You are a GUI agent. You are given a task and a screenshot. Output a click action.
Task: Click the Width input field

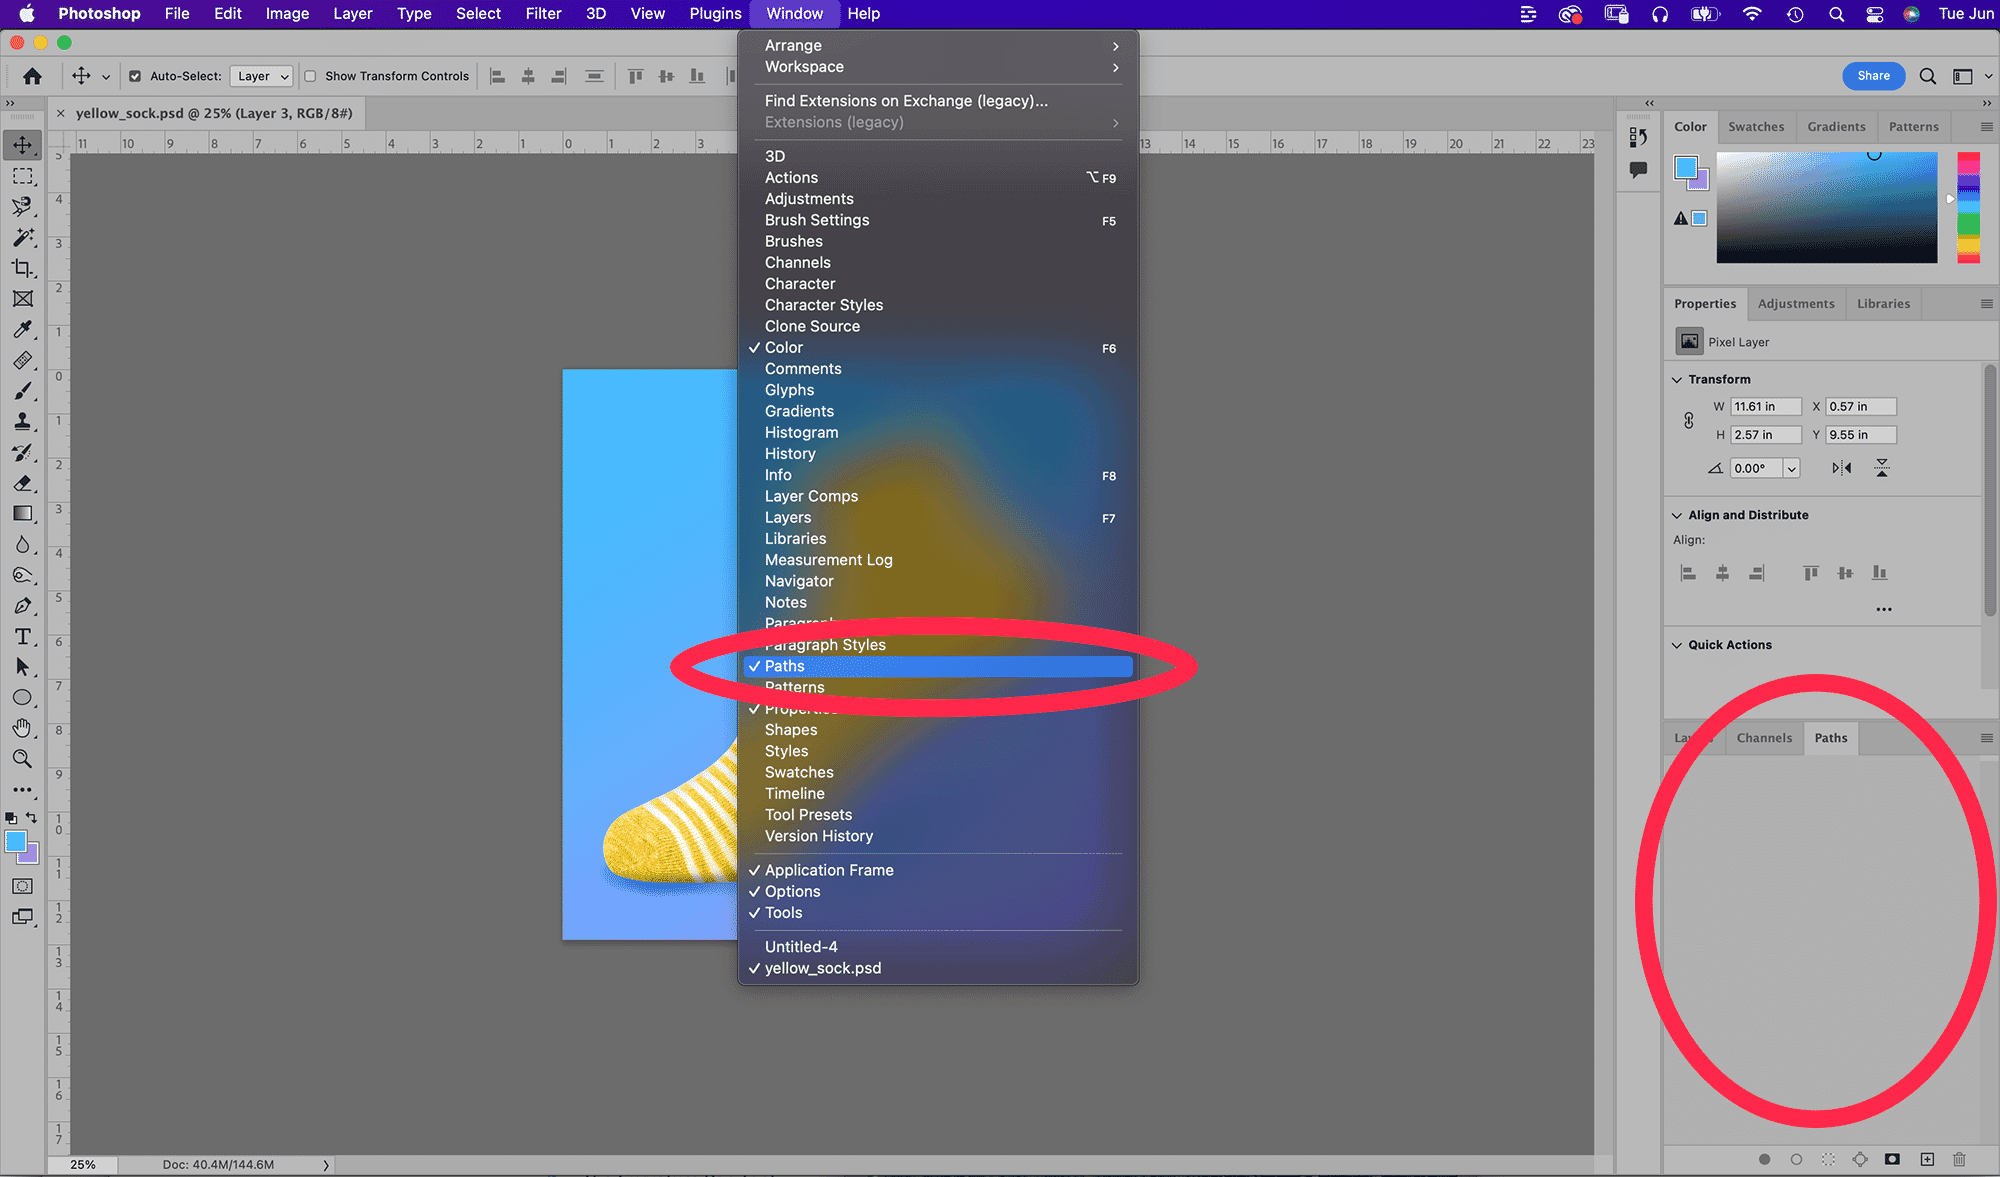click(1765, 407)
